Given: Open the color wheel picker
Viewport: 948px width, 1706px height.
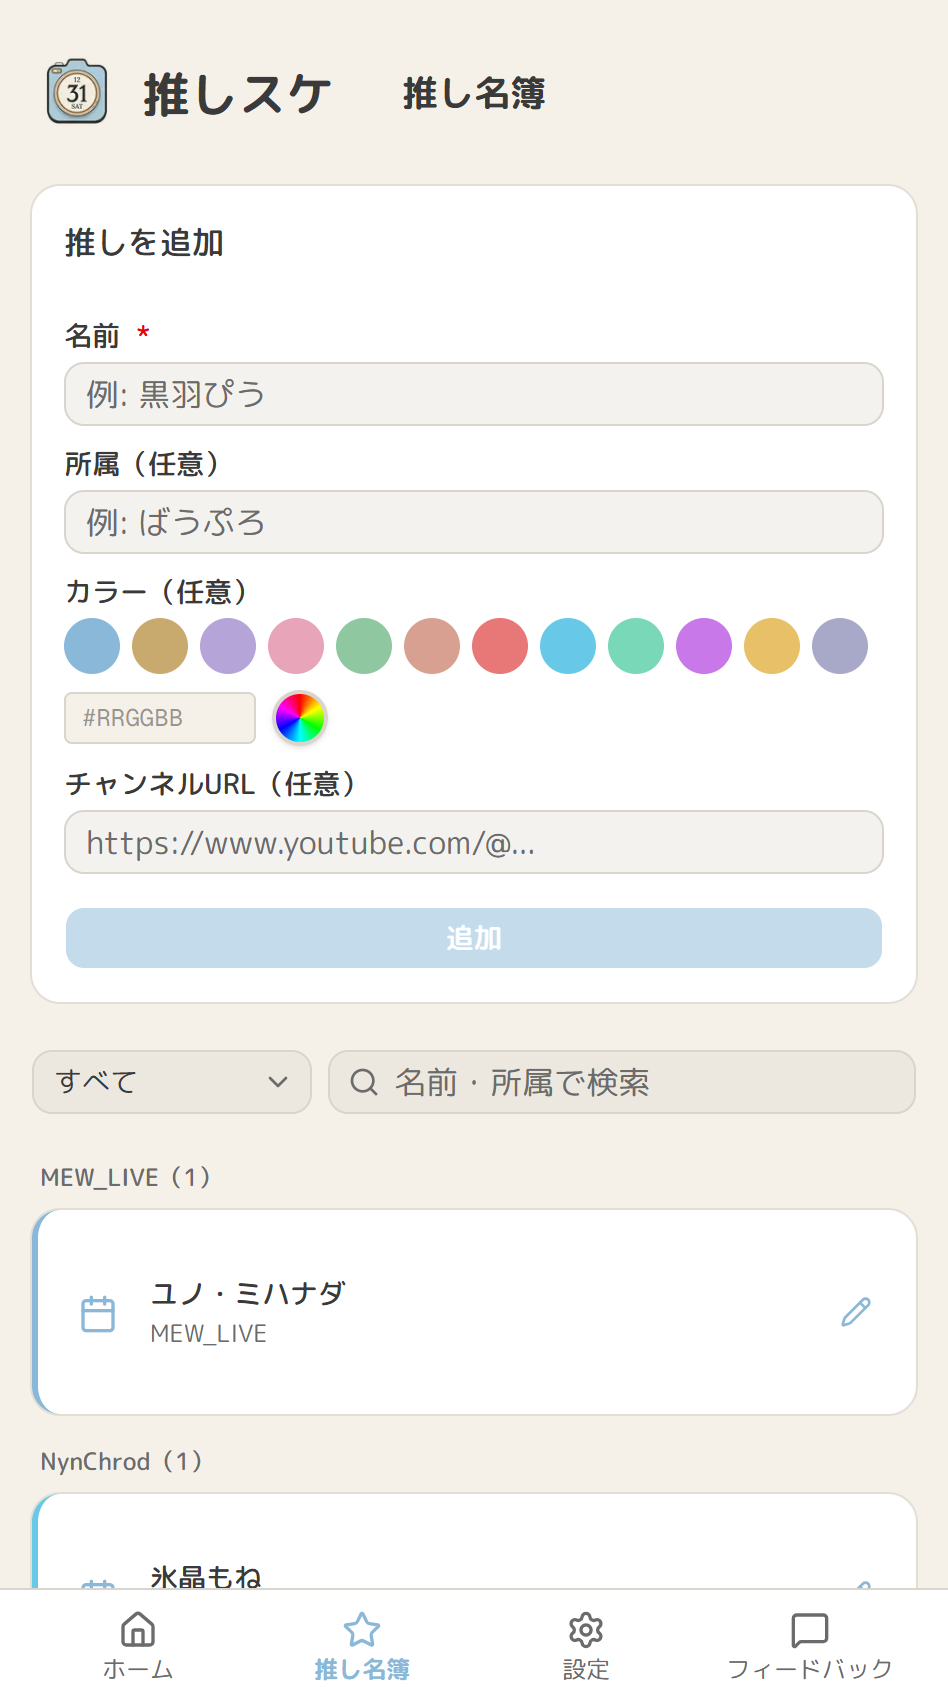Looking at the screenshot, I should point(297,718).
